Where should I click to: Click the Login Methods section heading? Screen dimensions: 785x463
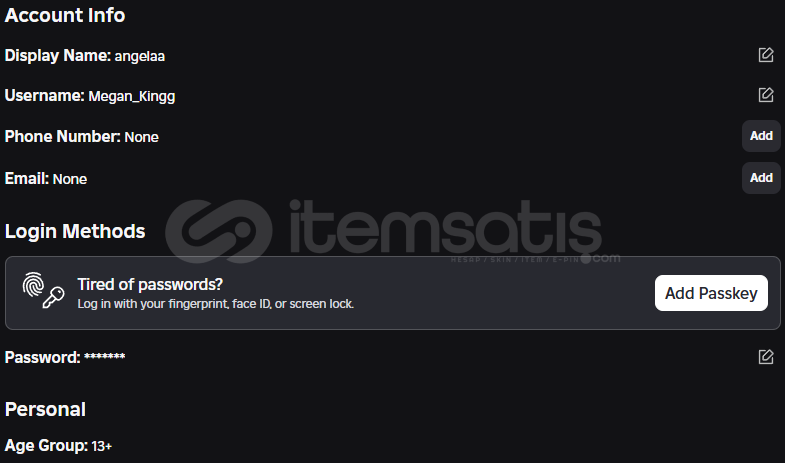click(x=75, y=231)
